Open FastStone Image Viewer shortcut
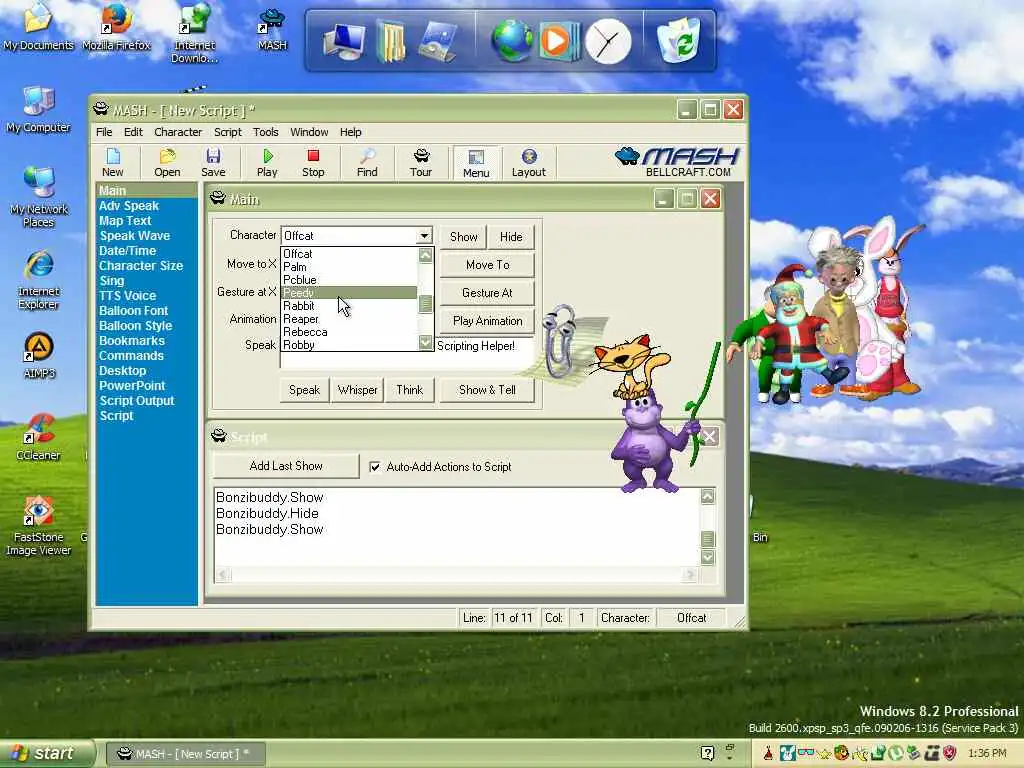Screen dimensions: 1024x768 coord(39,526)
